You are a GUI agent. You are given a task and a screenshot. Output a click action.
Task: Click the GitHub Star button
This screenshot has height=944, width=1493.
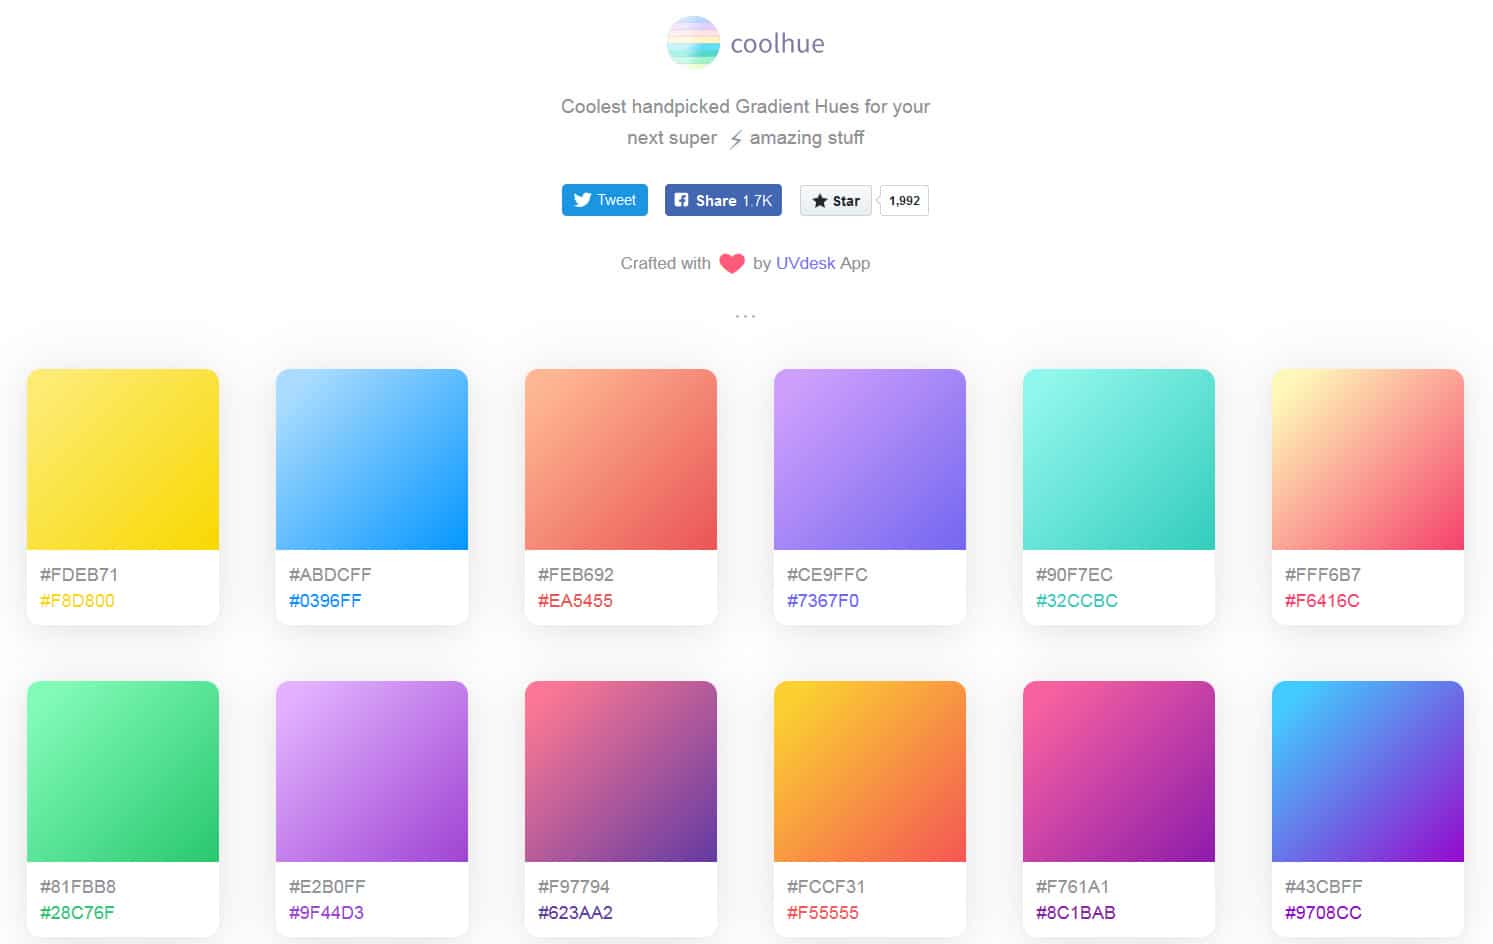(836, 201)
